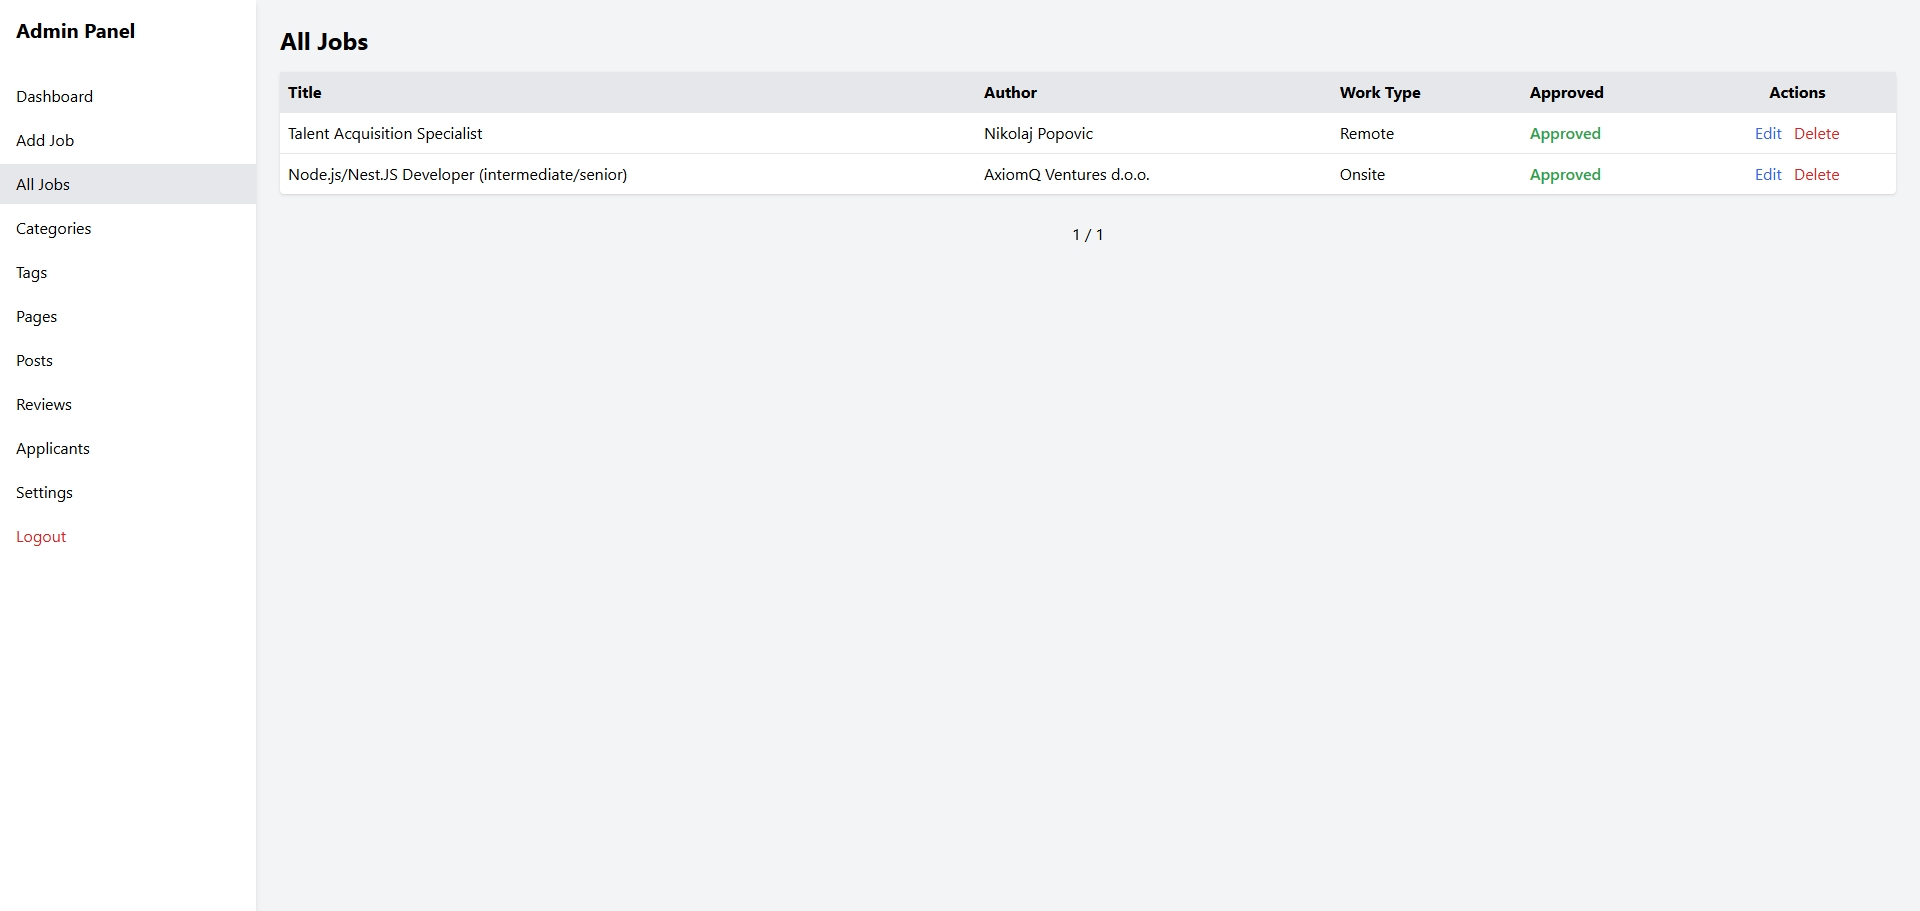Click the red Logout link

(41, 536)
